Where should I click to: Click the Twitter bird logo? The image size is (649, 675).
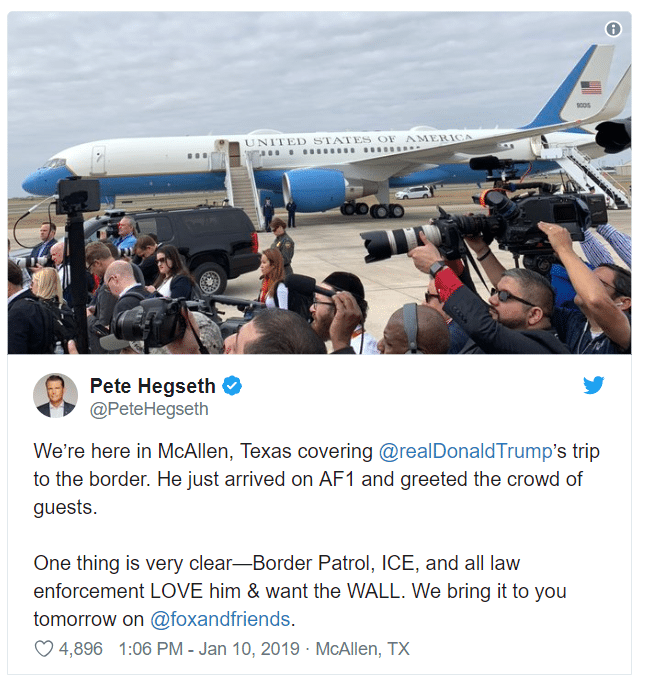coord(593,385)
